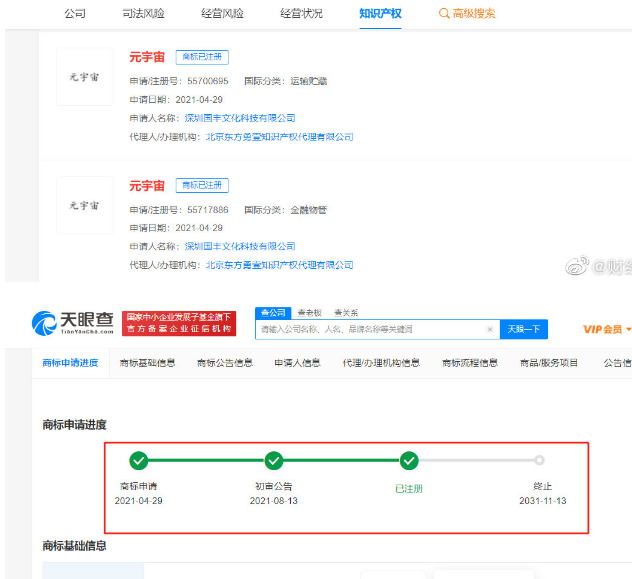This screenshot has height=579, width=632.
Task: Jump to 代理/办理机构信息 section tab
Action: pos(381,363)
